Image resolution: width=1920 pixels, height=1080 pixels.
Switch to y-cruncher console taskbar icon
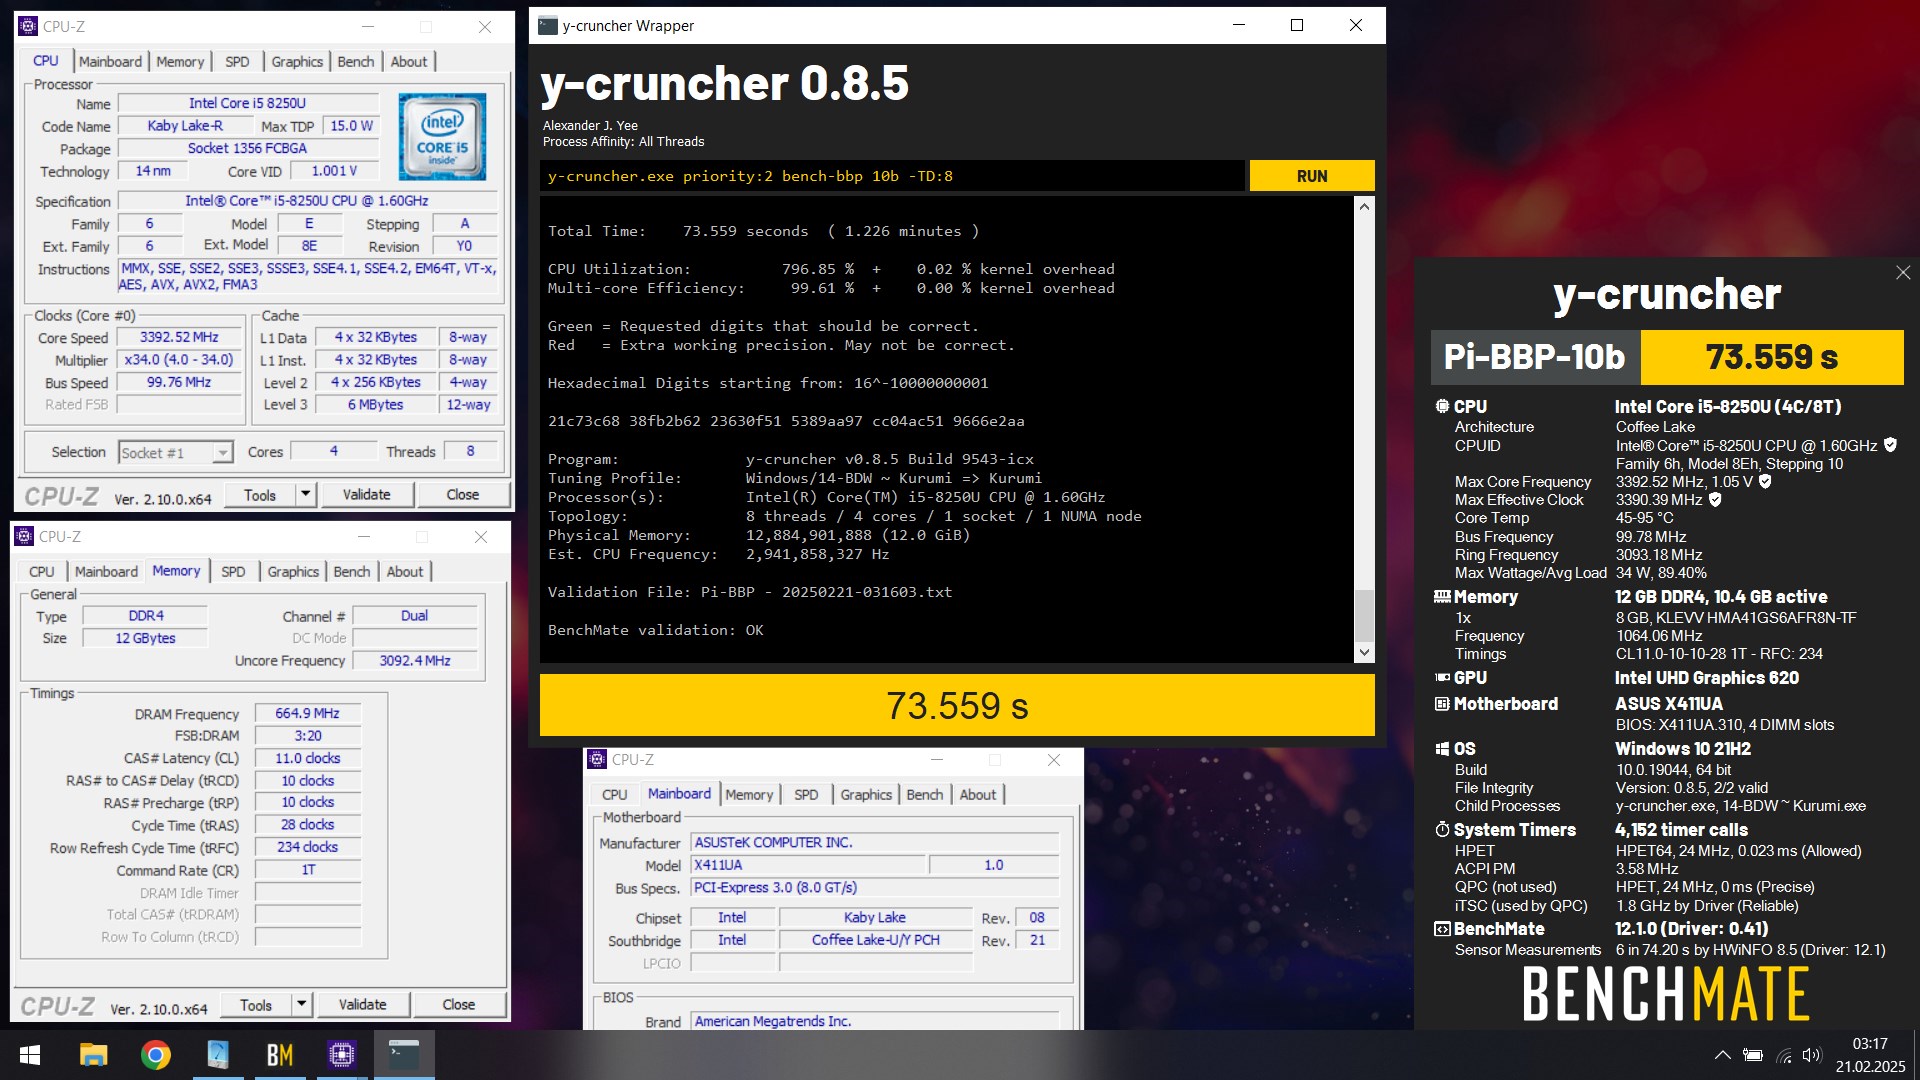coord(404,1055)
